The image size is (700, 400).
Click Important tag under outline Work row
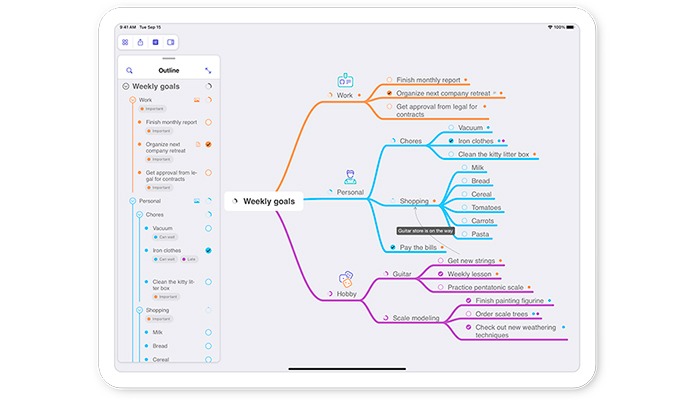[152, 109]
